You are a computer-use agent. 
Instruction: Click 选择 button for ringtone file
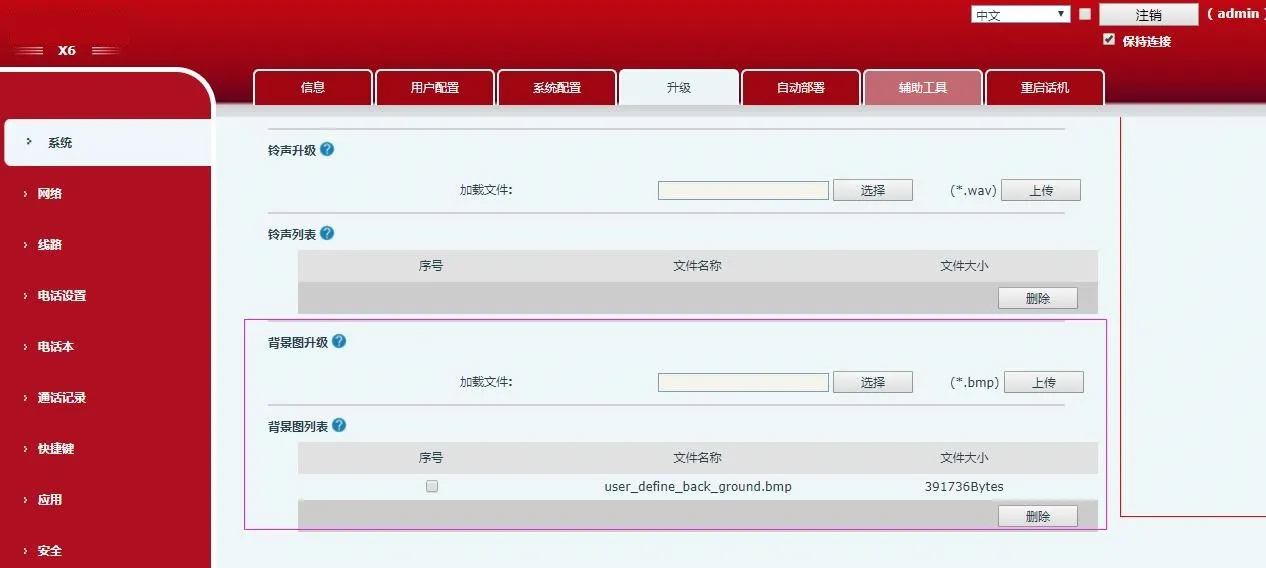point(872,190)
